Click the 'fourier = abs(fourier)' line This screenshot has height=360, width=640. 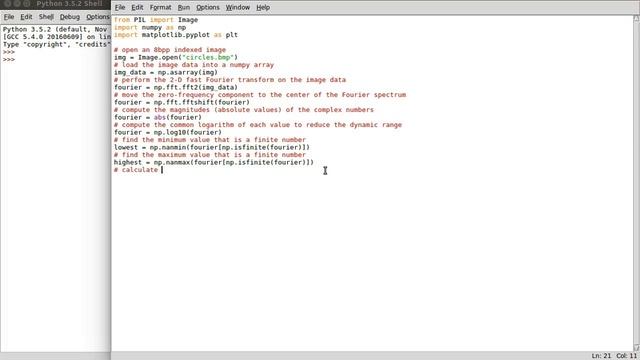pos(158,117)
